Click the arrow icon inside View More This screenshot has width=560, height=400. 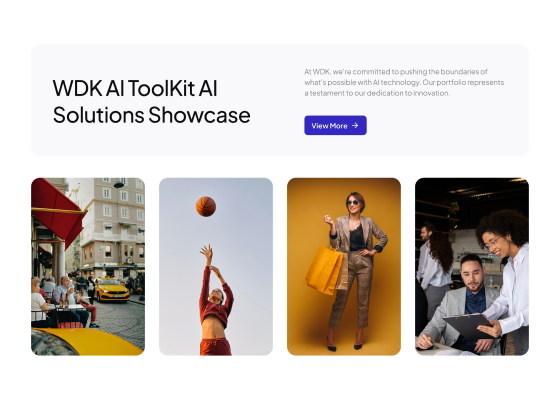pos(355,125)
